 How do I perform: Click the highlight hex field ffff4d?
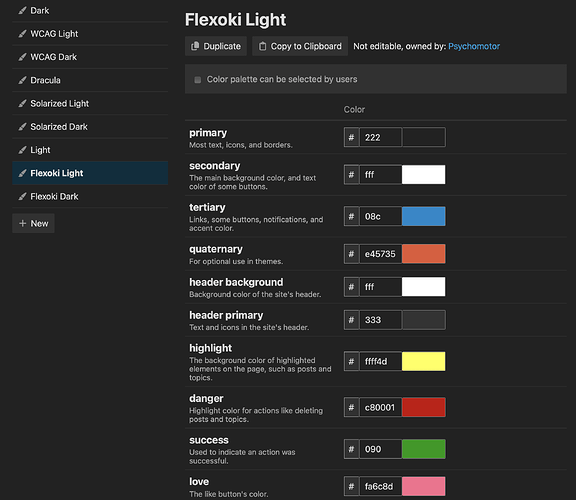(381, 361)
